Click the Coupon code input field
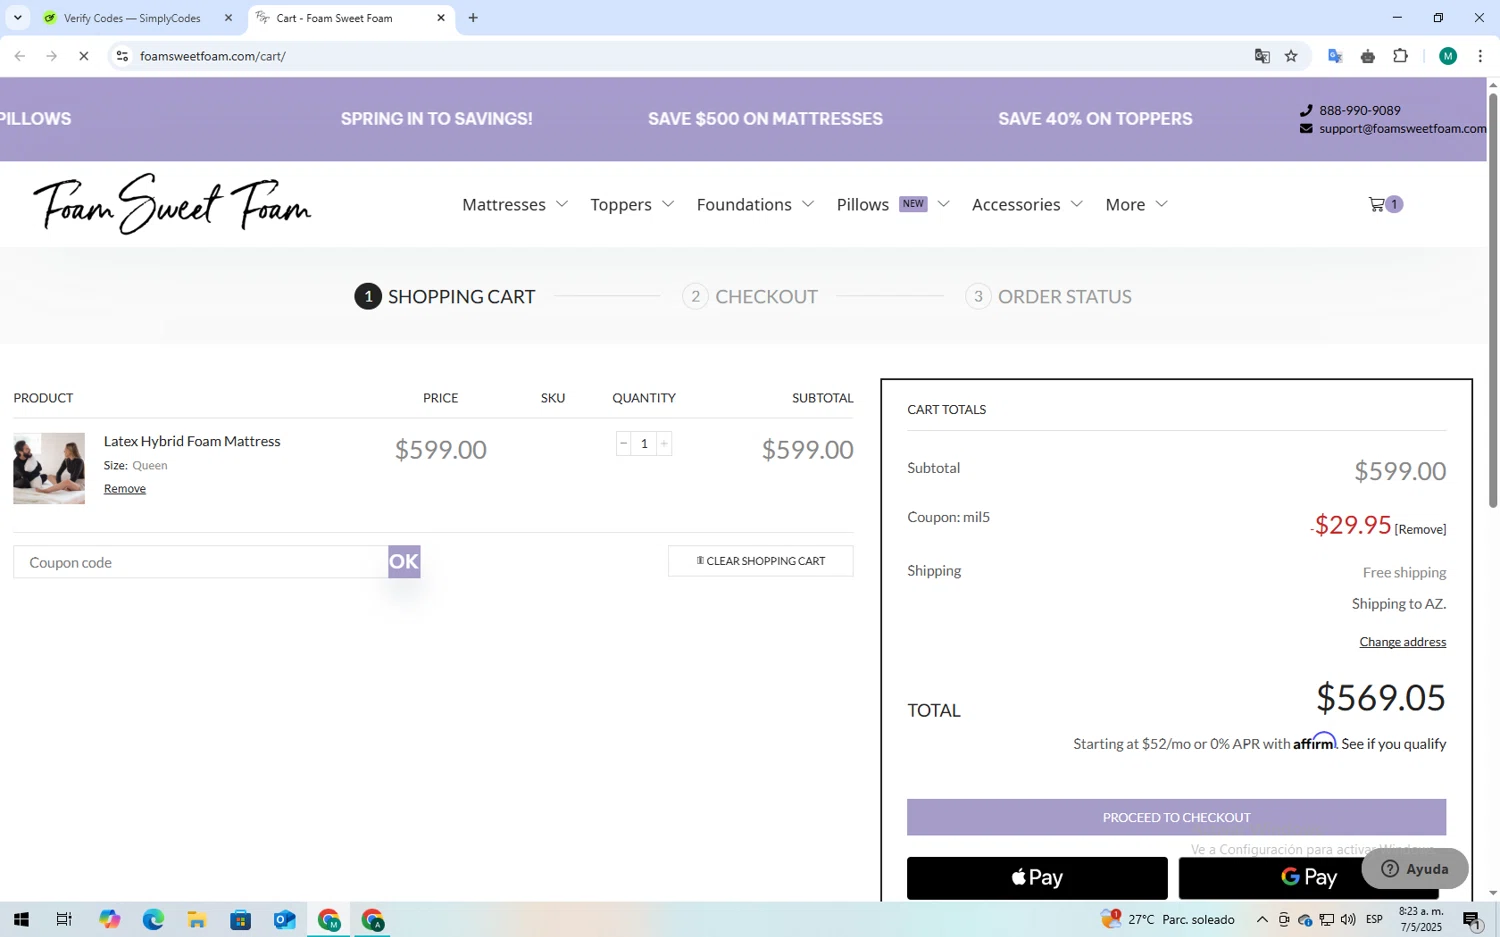Image resolution: width=1500 pixels, height=937 pixels. 201,562
